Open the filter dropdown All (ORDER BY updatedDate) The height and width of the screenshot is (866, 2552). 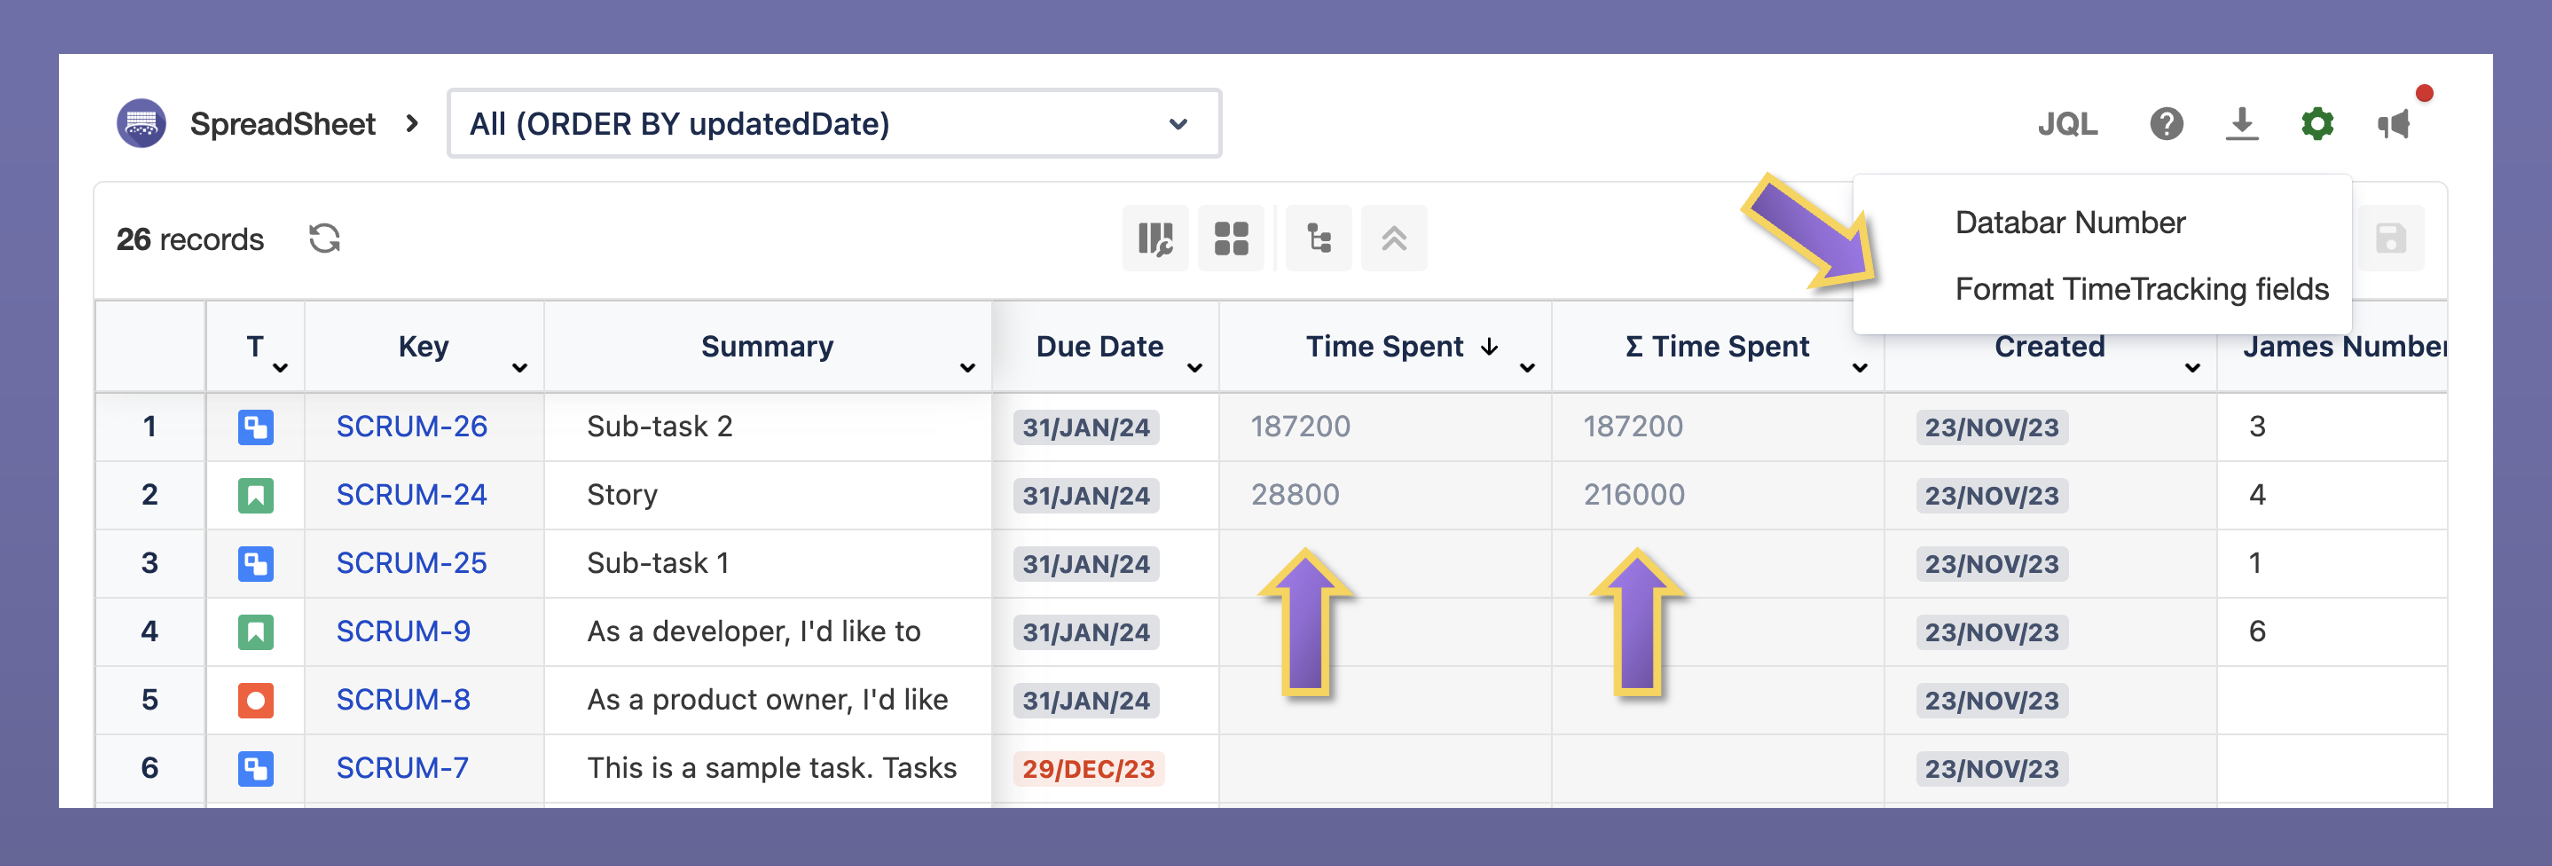click(834, 124)
